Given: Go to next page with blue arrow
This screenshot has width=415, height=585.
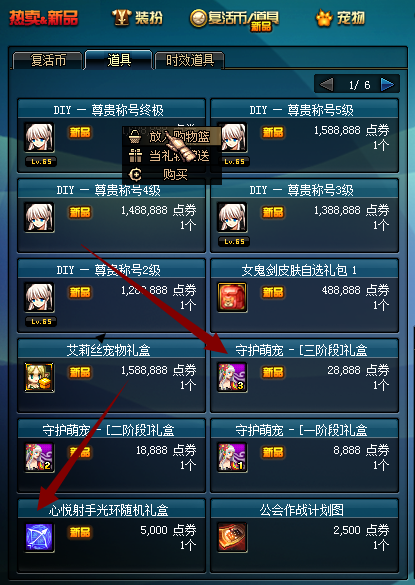Looking at the screenshot, I should 387,85.
